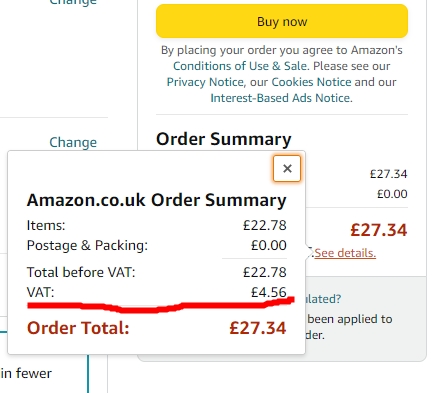Click the Total before VAT label
444x393 pixels.
81,272
